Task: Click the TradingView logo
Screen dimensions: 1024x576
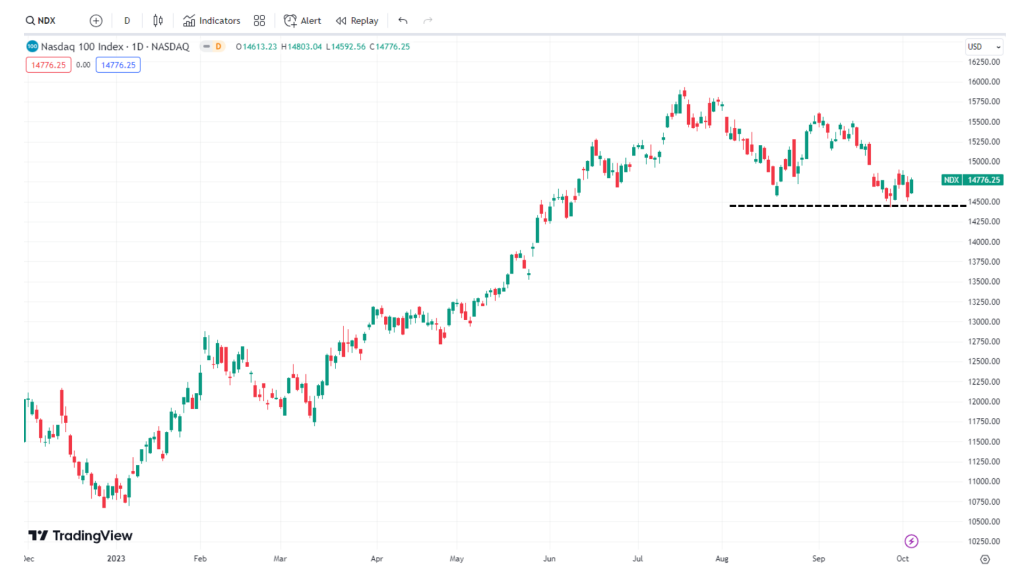Action: tap(80, 536)
